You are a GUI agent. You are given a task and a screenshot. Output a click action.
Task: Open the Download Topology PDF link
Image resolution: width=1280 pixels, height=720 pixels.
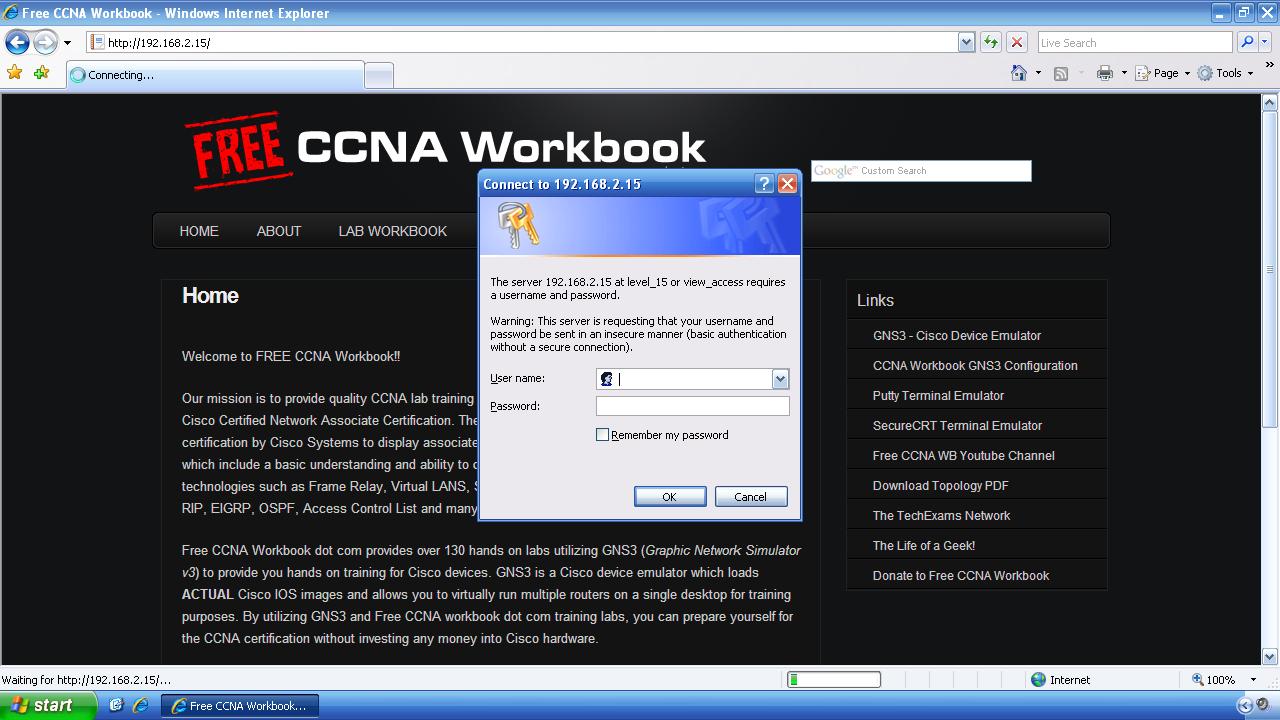pyautogui.click(x=940, y=486)
